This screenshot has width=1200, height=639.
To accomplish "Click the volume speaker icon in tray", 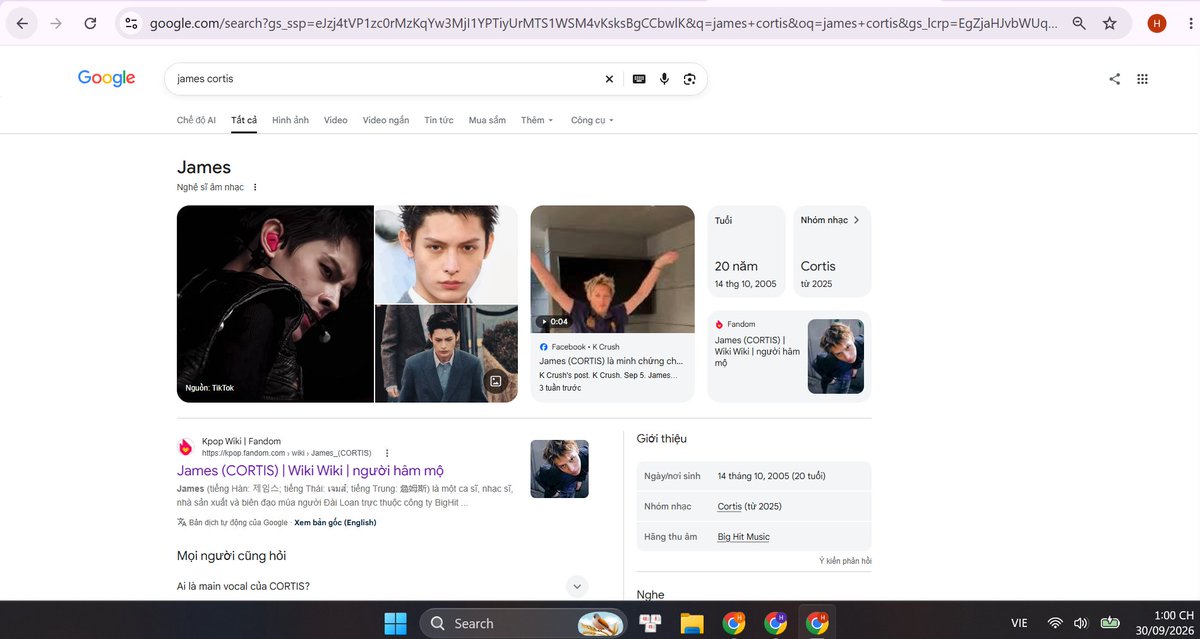I will pos(1080,623).
